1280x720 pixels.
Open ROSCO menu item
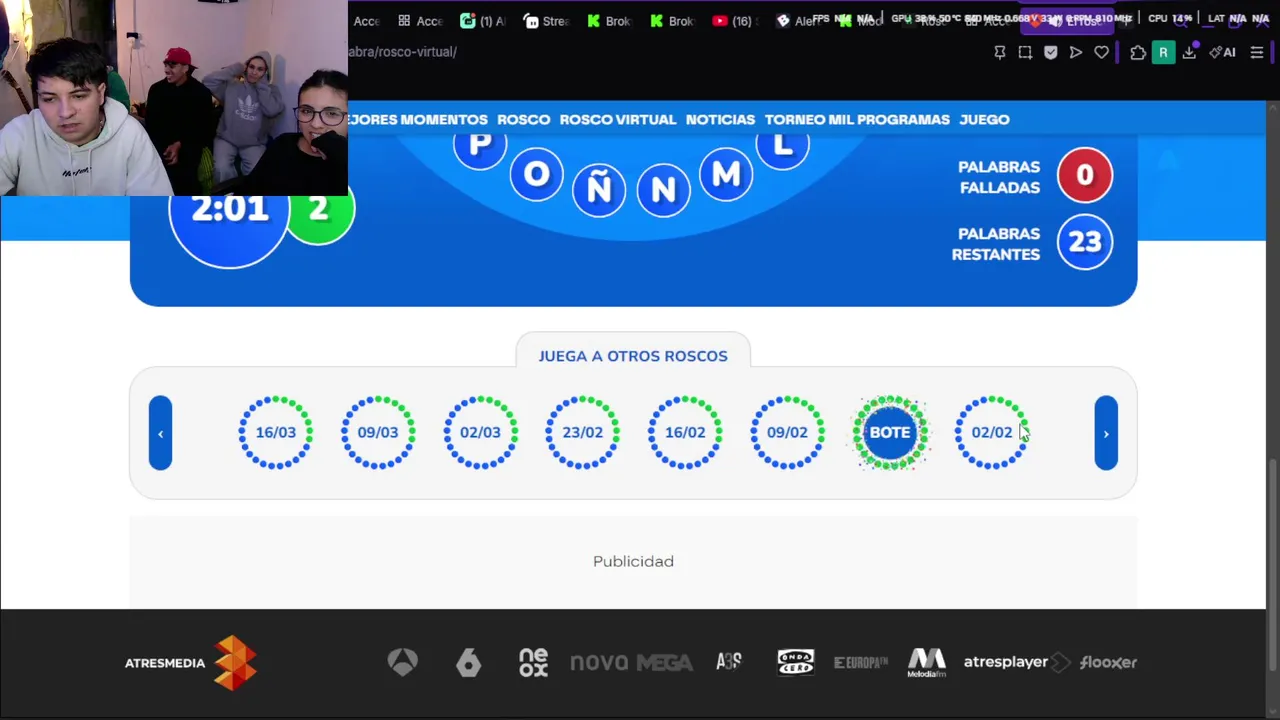524,119
